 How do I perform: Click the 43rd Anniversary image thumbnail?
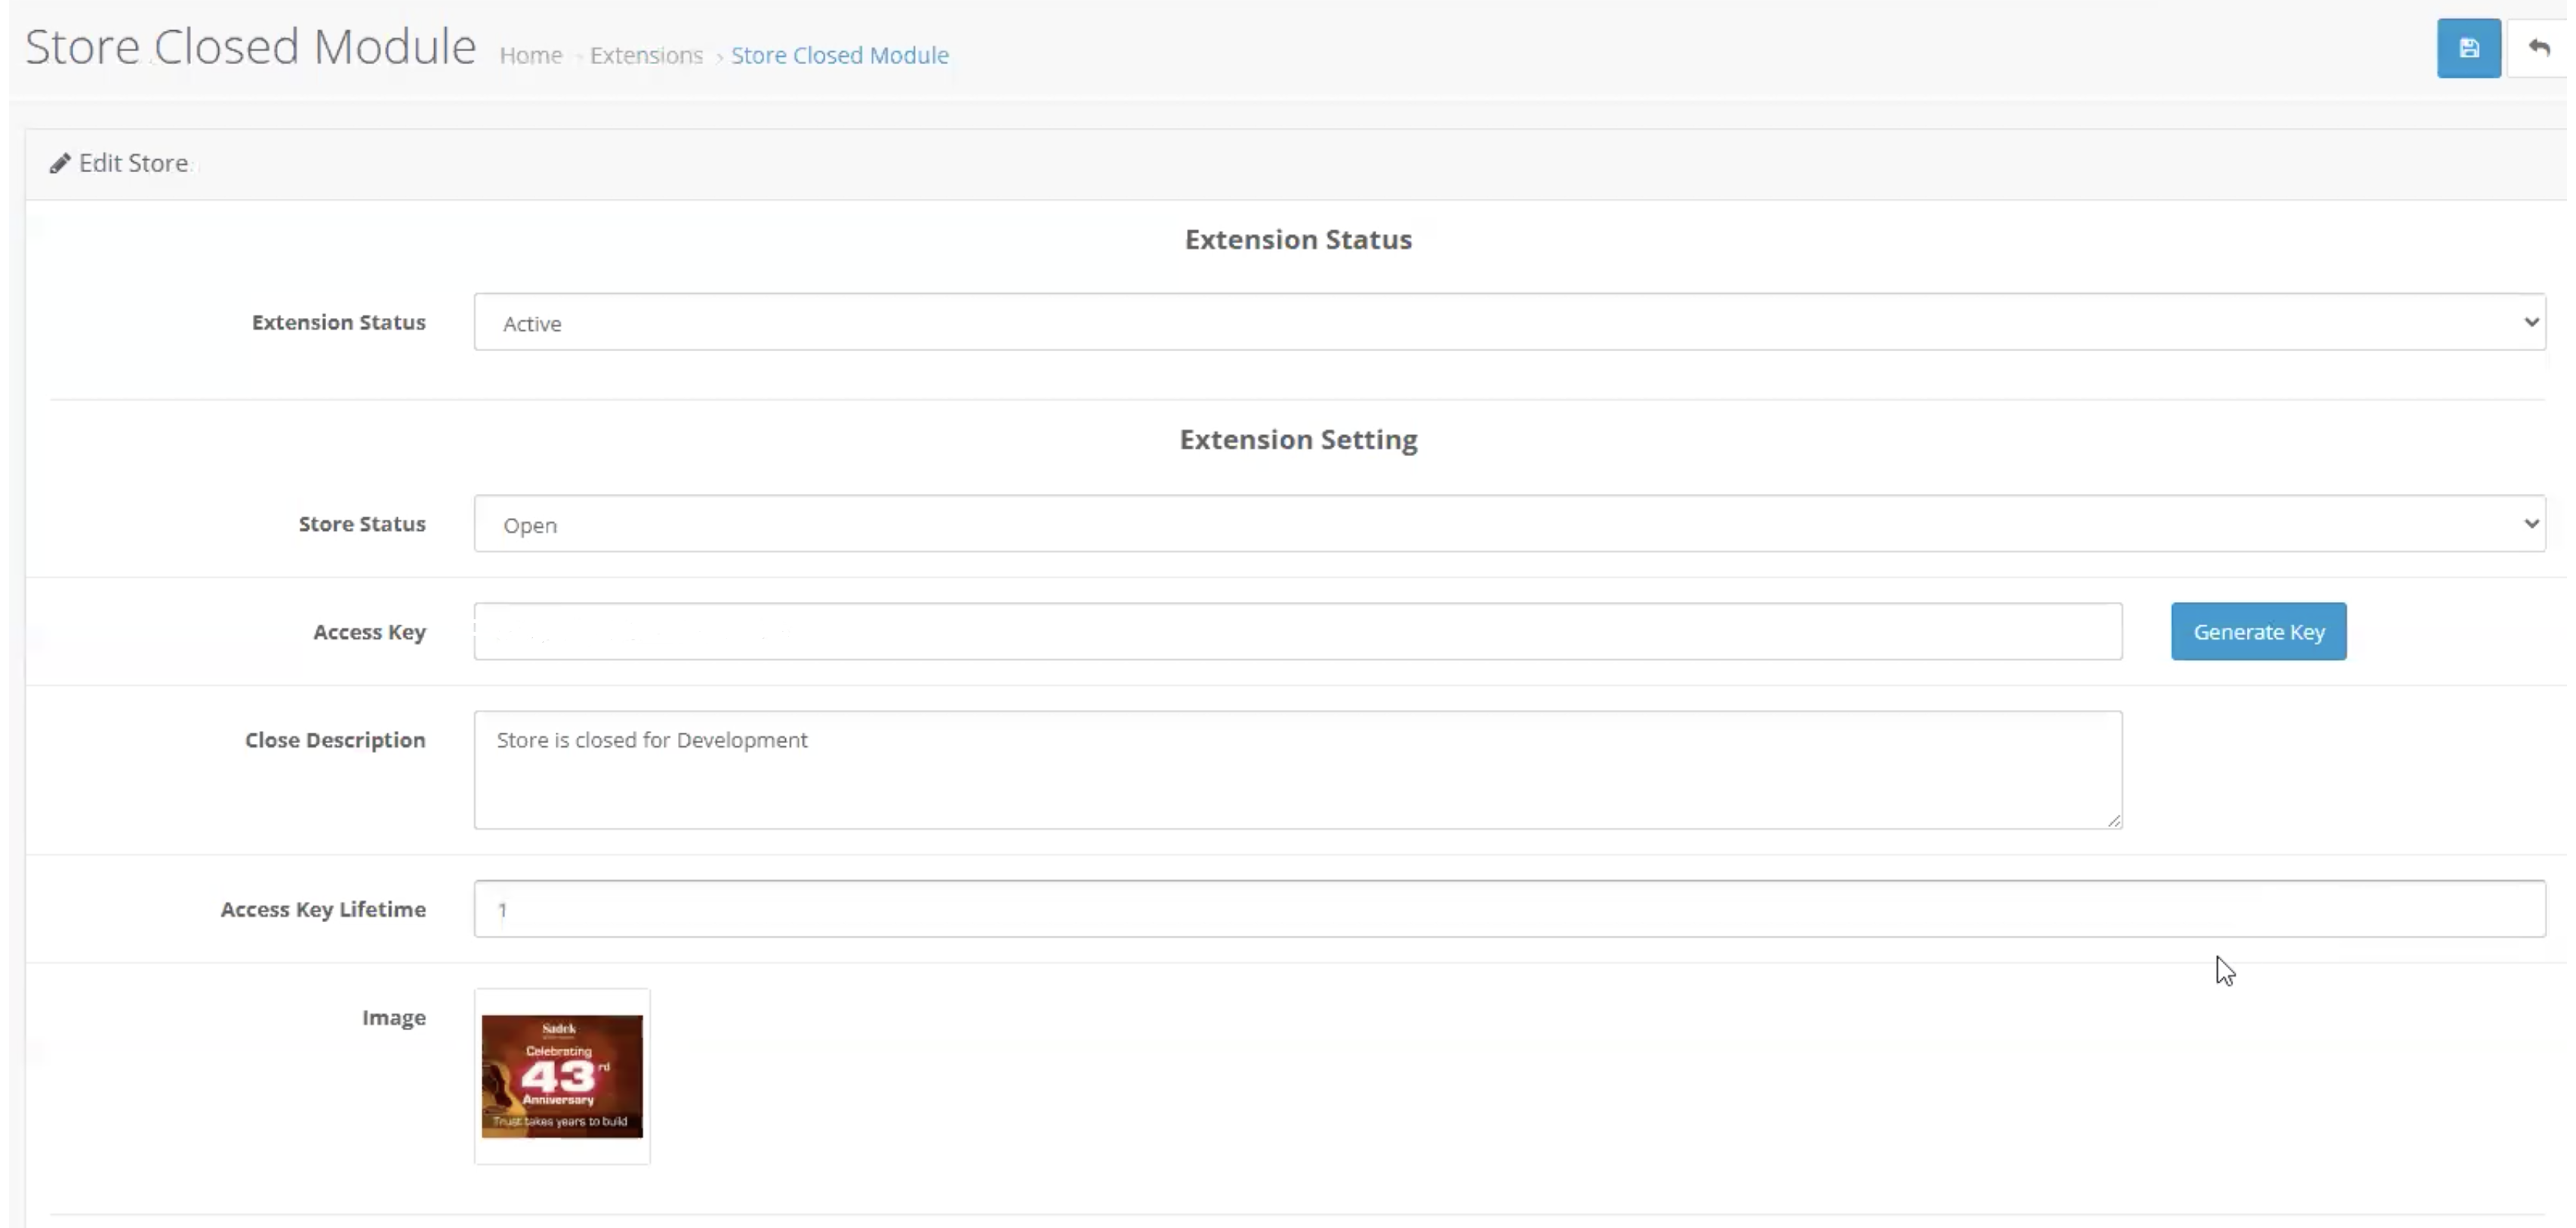pyautogui.click(x=562, y=1076)
